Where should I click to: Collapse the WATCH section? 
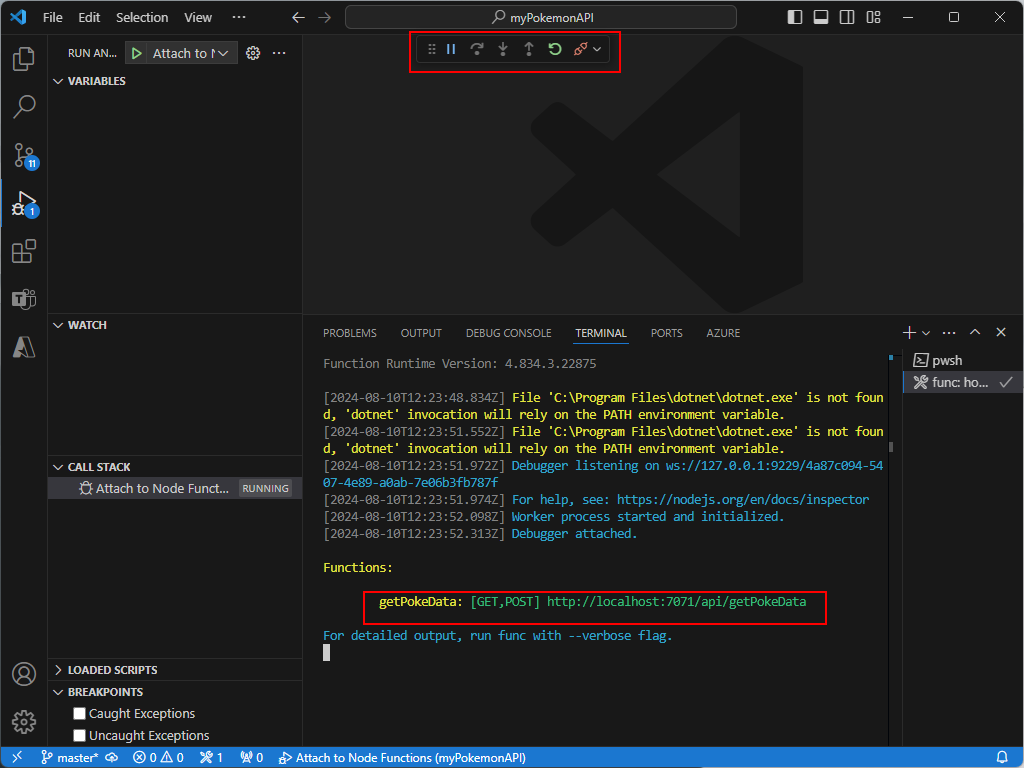[58, 325]
